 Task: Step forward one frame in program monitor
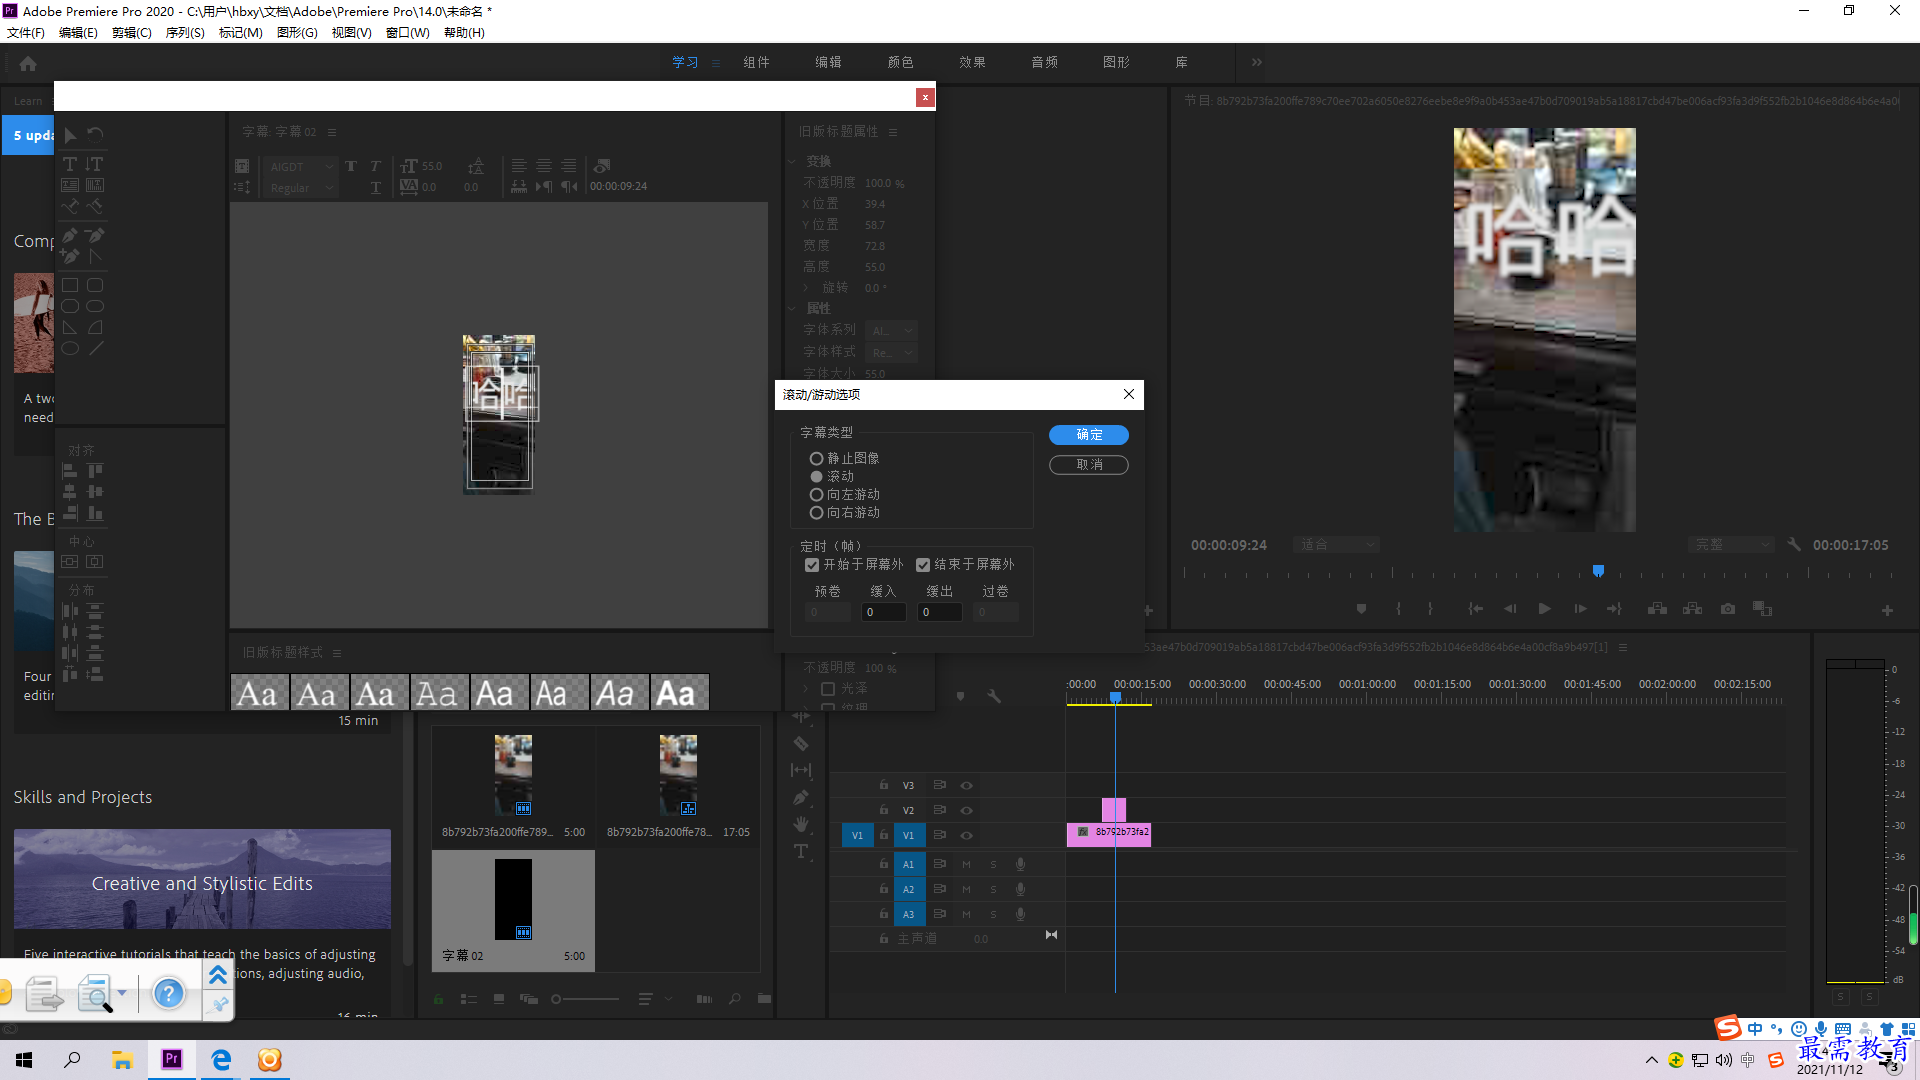pos(1580,609)
